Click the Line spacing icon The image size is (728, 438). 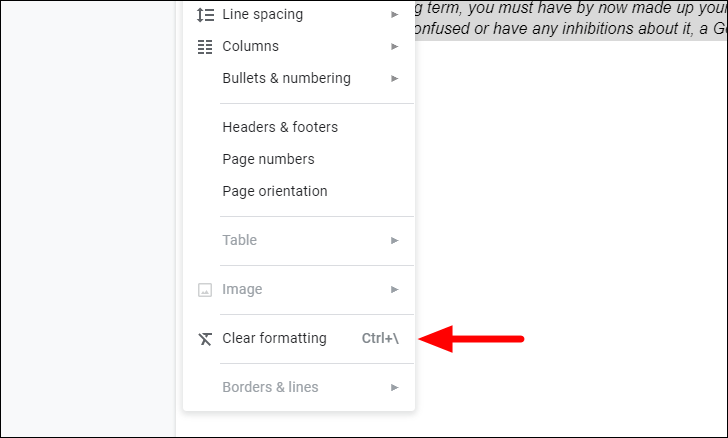(x=205, y=15)
